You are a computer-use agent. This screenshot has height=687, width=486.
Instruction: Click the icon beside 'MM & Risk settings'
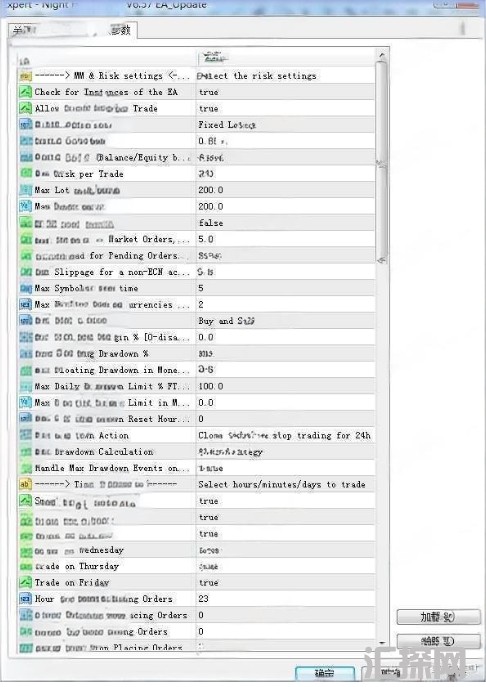[x=25, y=76]
